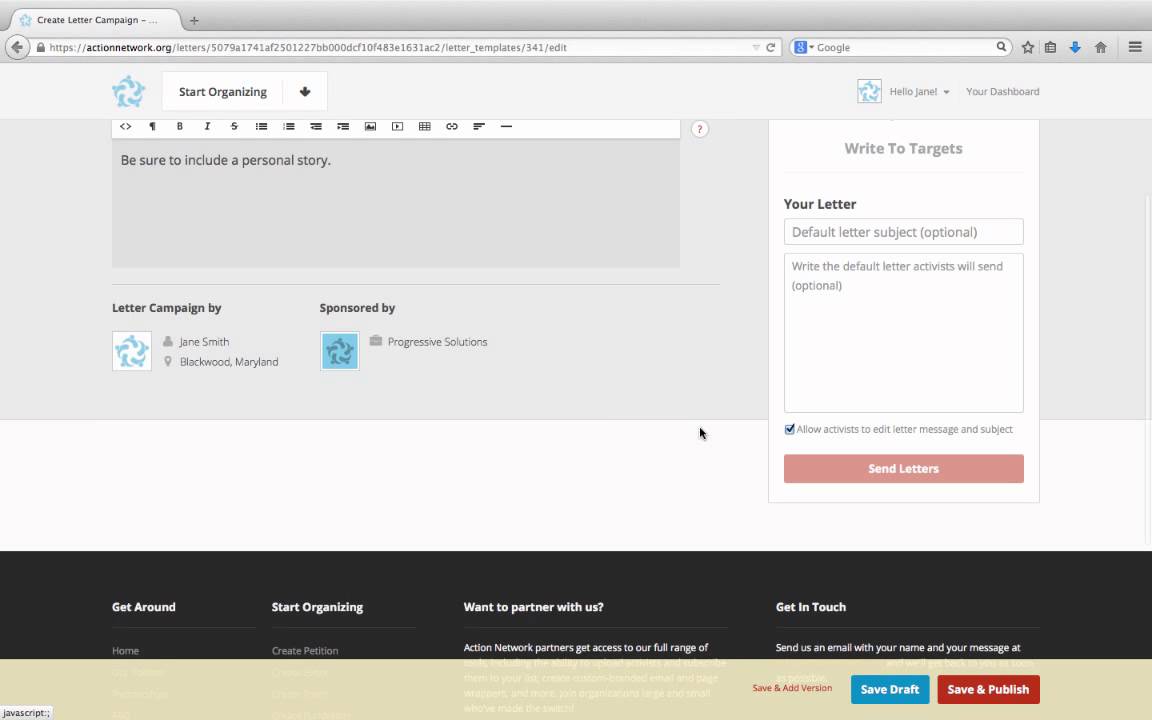
Task: Click the Save & Add Version link
Action: (792, 688)
